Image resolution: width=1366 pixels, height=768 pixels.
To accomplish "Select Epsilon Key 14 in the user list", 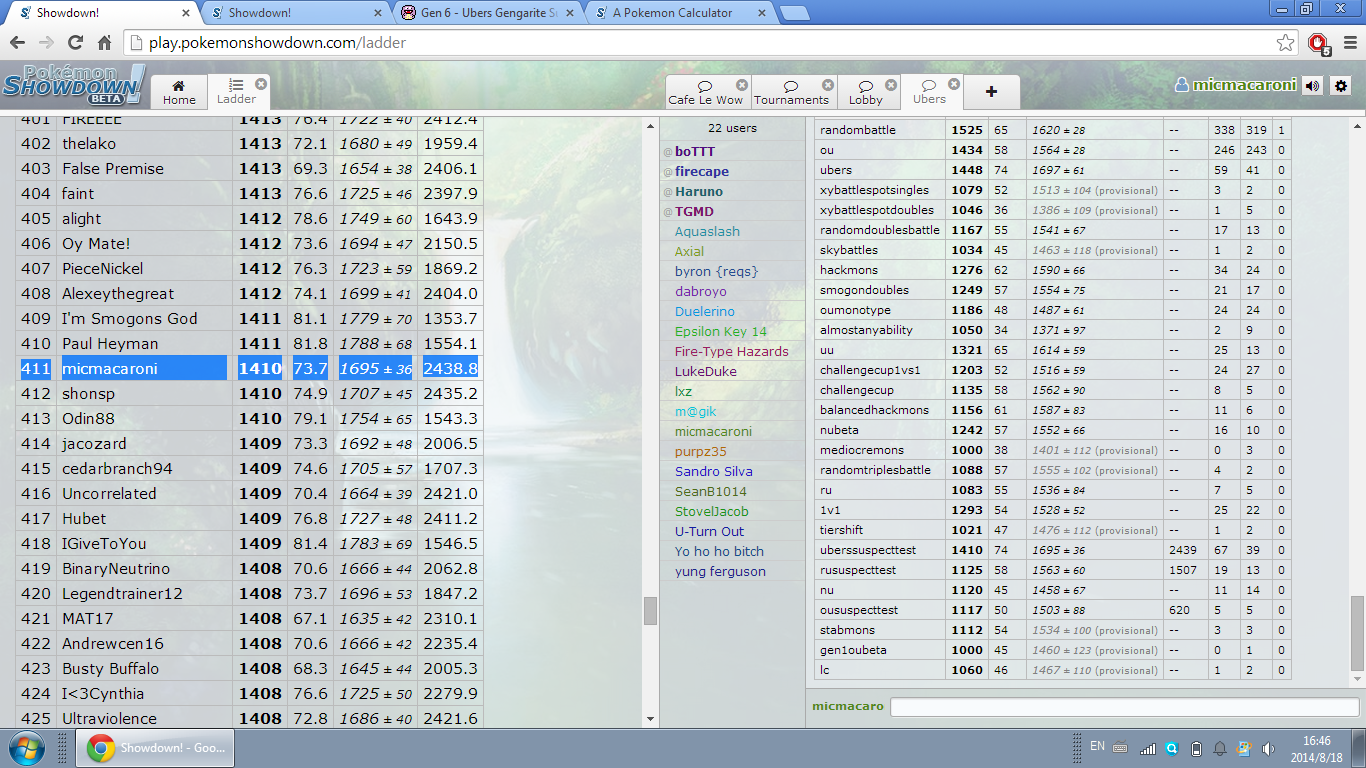I will click(721, 332).
